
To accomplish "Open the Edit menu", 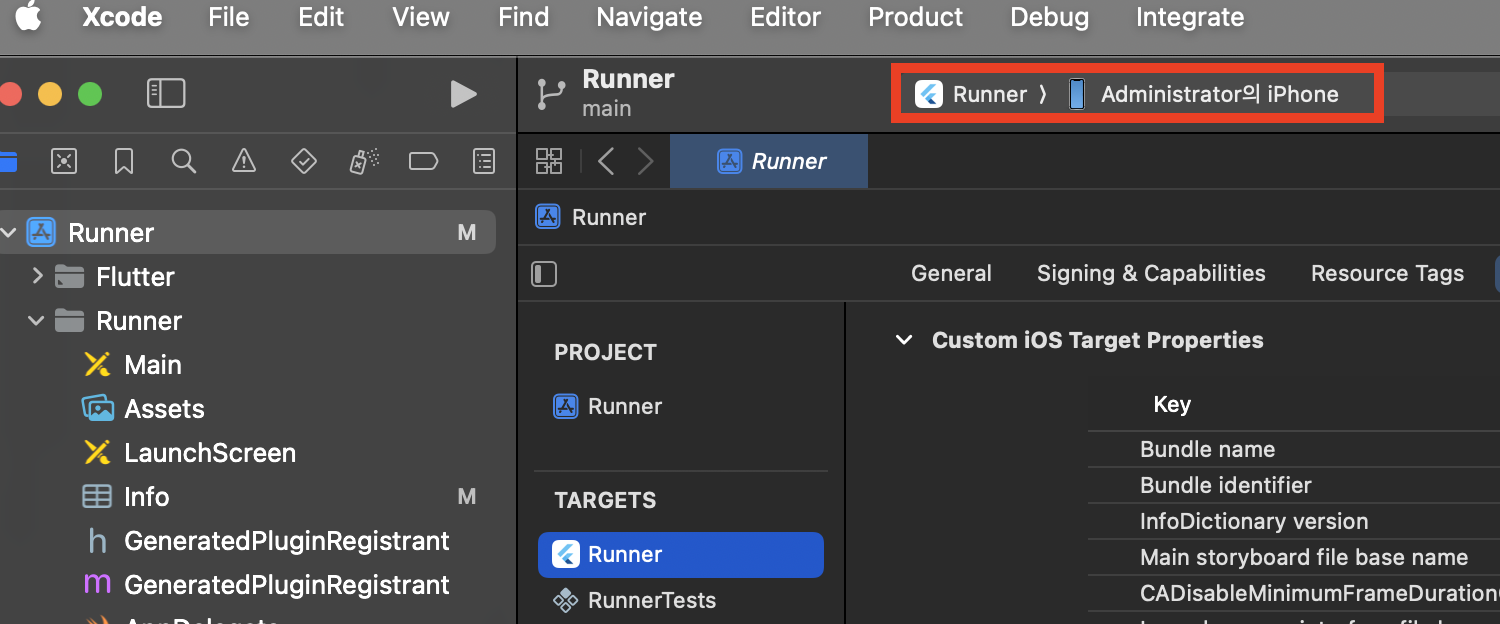I will [321, 17].
